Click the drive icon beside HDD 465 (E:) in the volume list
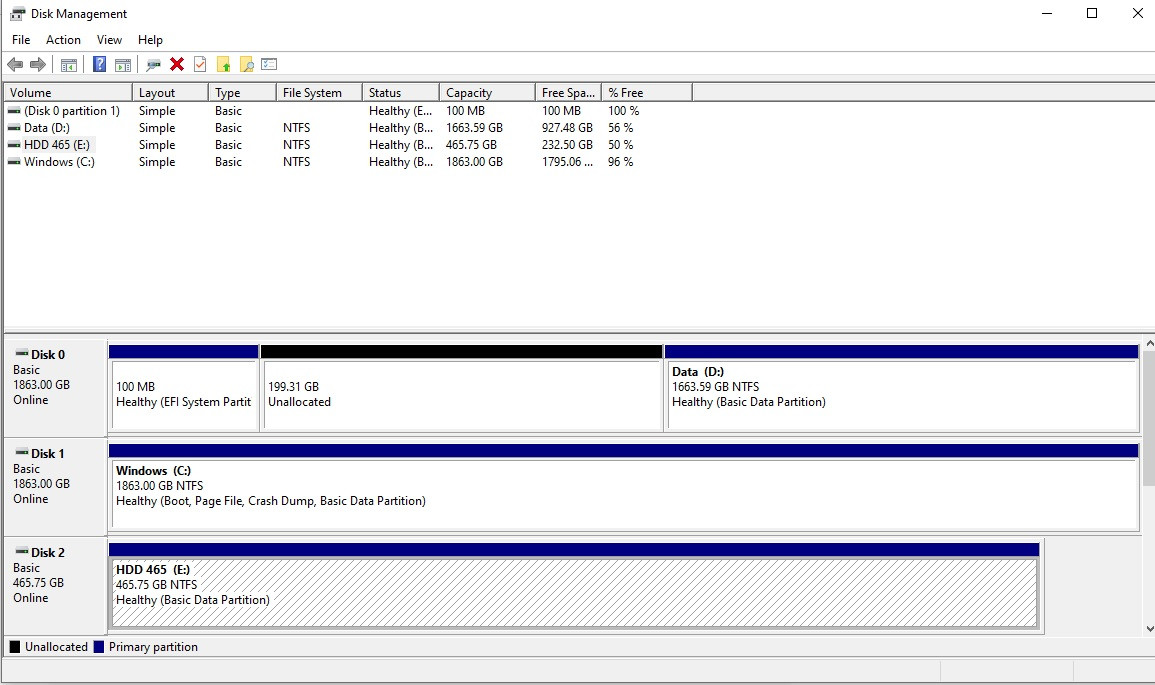 [14, 145]
